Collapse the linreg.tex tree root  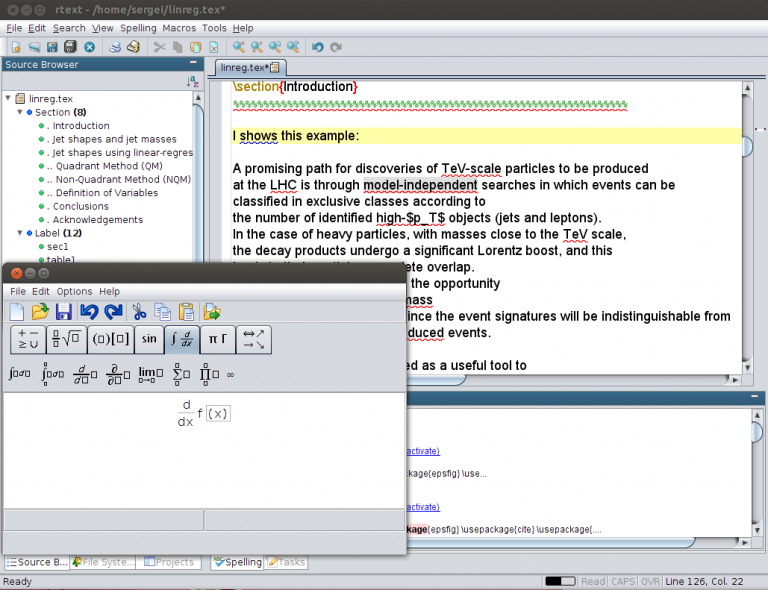coord(8,98)
